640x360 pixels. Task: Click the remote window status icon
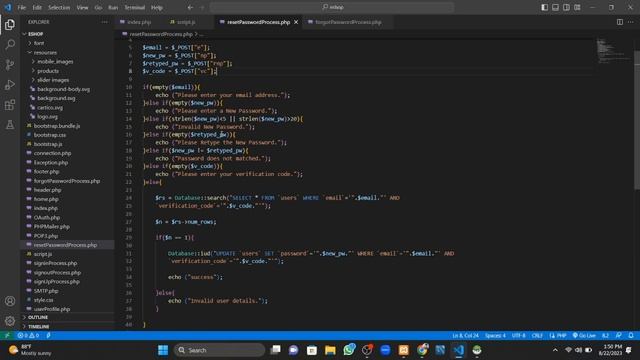[x=7, y=335]
